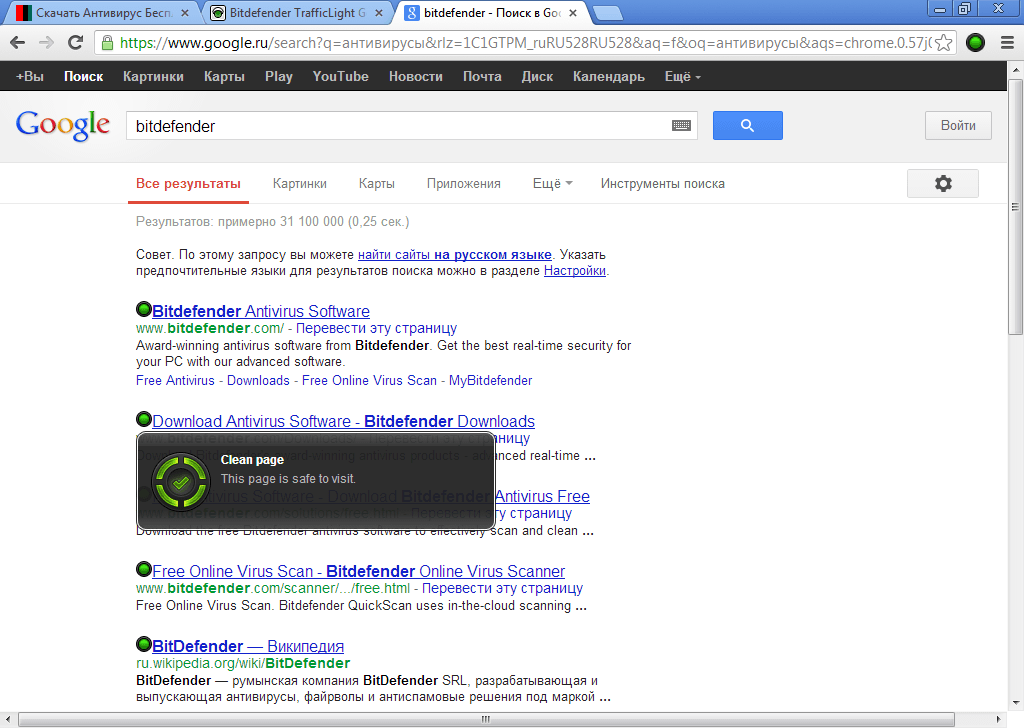The width and height of the screenshot is (1024, 728).
Task: Open the green TrafficLight extension icon in toolbar
Action: point(974,44)
